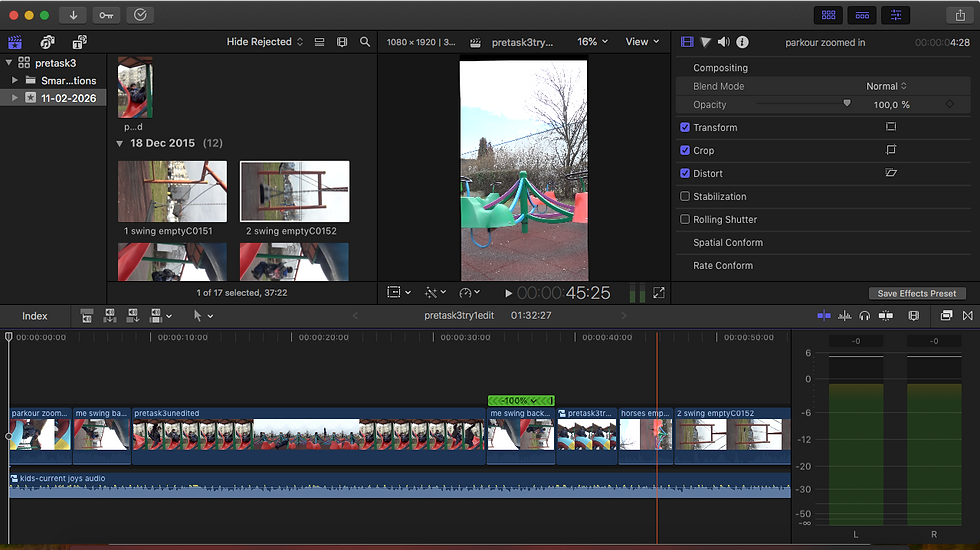Enable the Rolling Shutter checkbox
The image size is (980, 550).
click(685, 220)
